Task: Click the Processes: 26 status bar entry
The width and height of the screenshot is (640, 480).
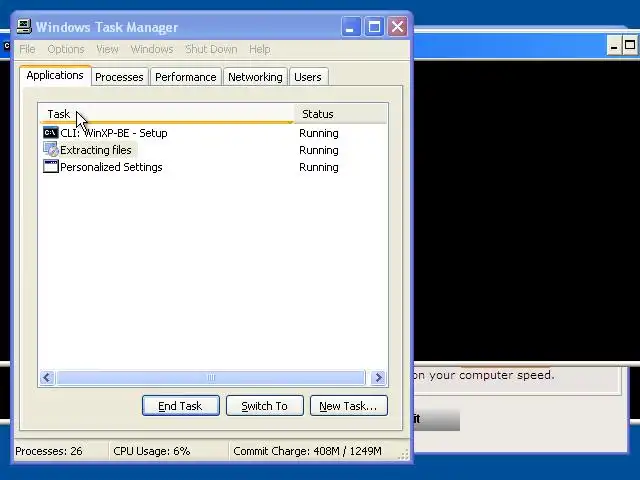Action: (49, 451)
